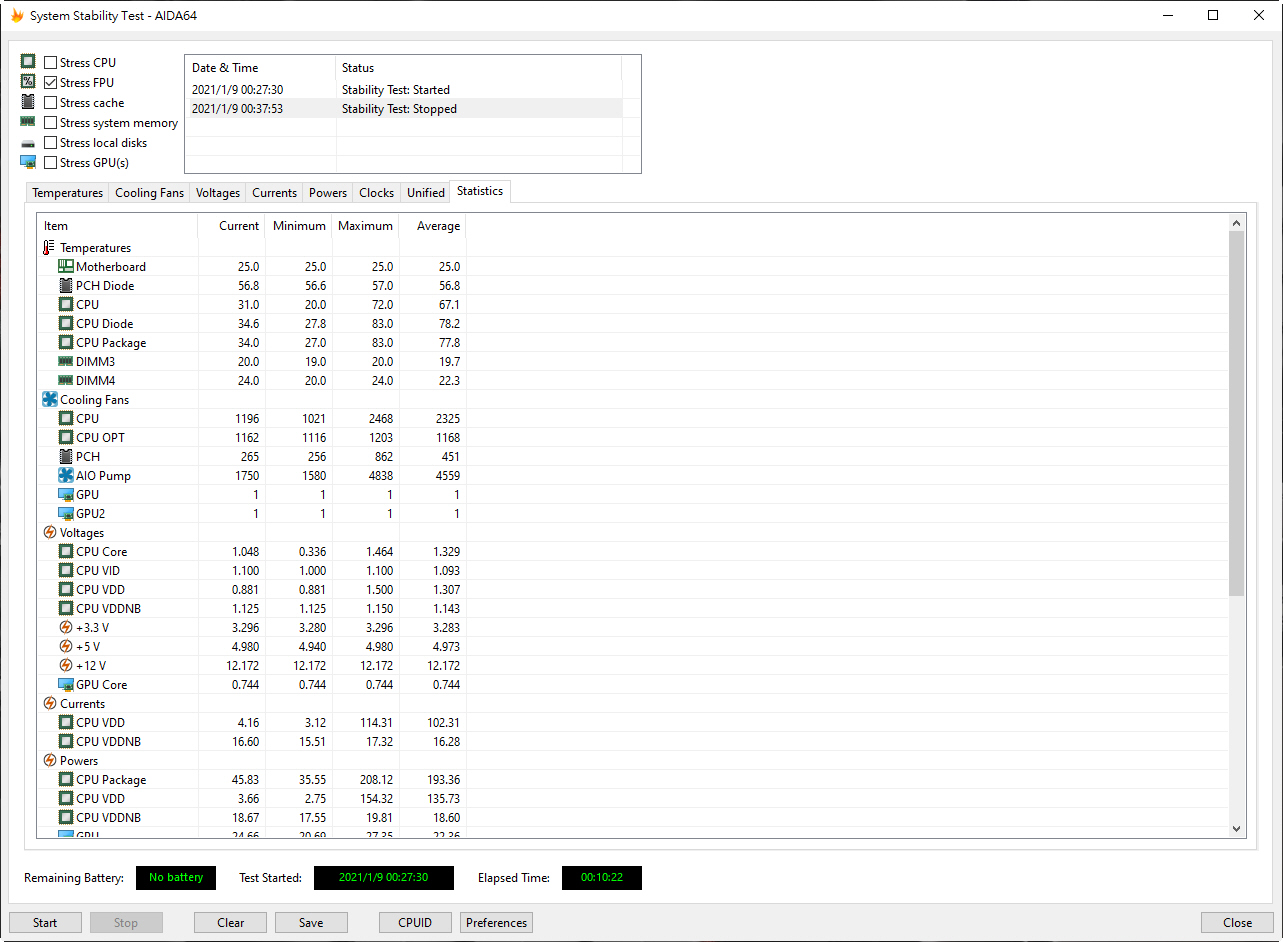Click the GPU2 fan row monitor icon

(x=66, y=513)
